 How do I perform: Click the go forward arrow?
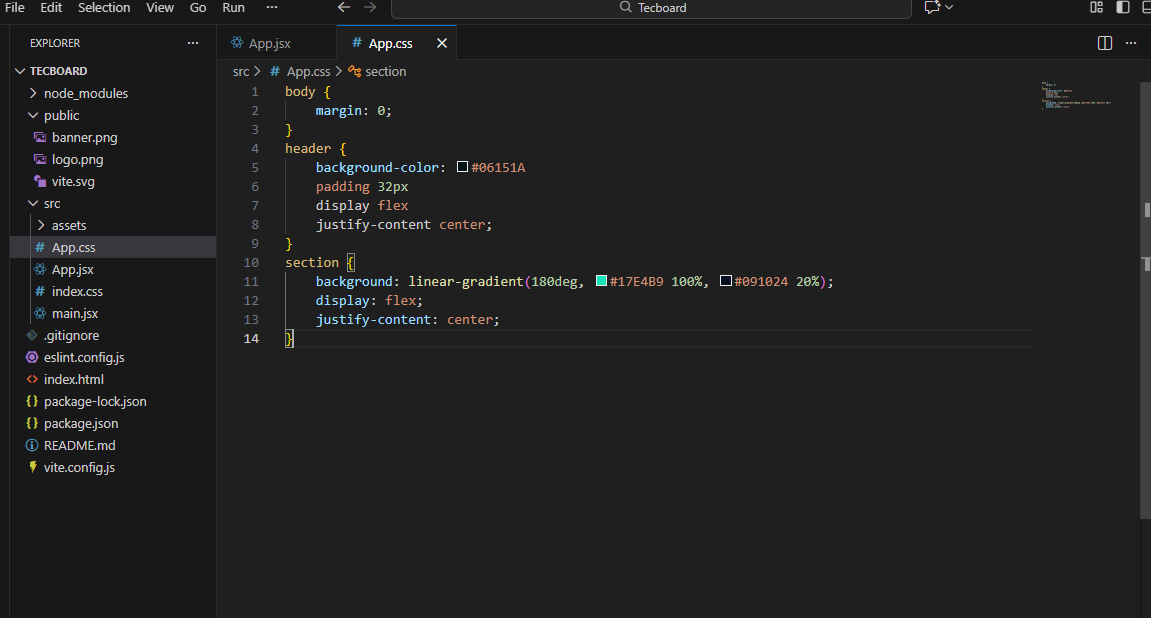pos(370,7)
